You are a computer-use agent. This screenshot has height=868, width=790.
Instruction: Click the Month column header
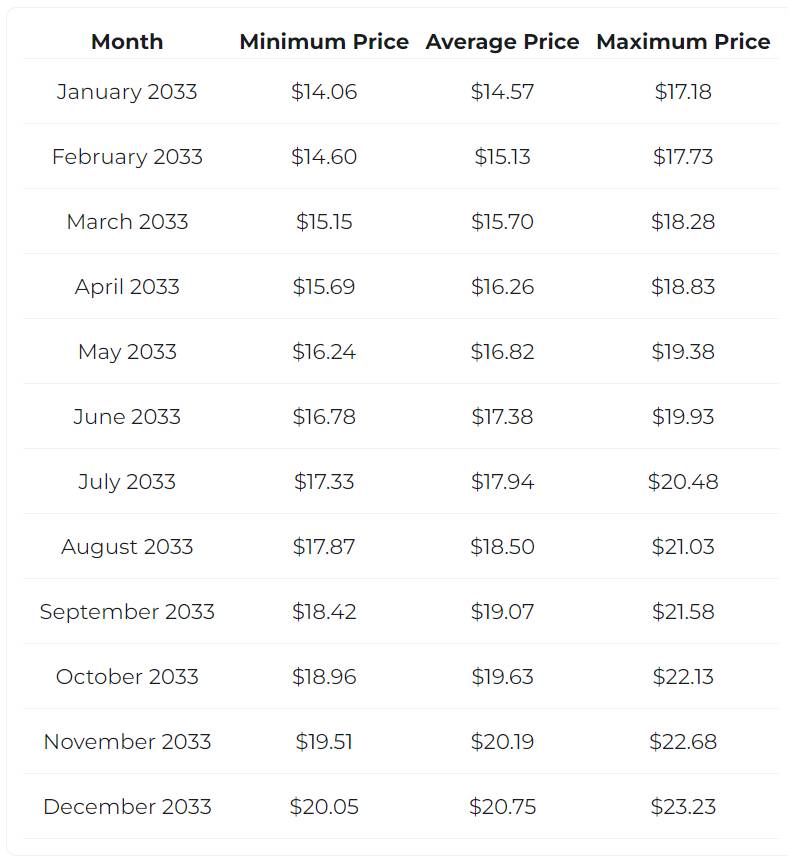click(x=127, y=42)
